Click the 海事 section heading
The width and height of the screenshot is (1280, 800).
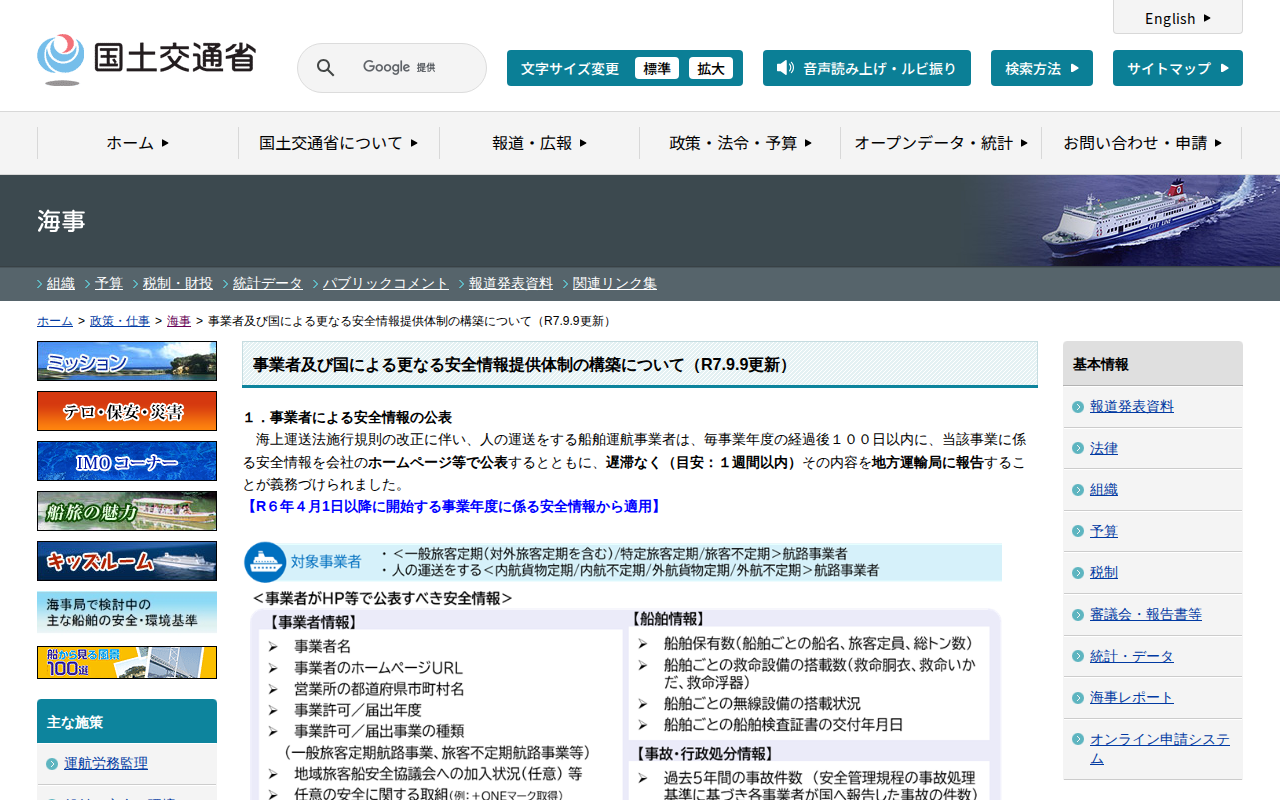point(61,221)
